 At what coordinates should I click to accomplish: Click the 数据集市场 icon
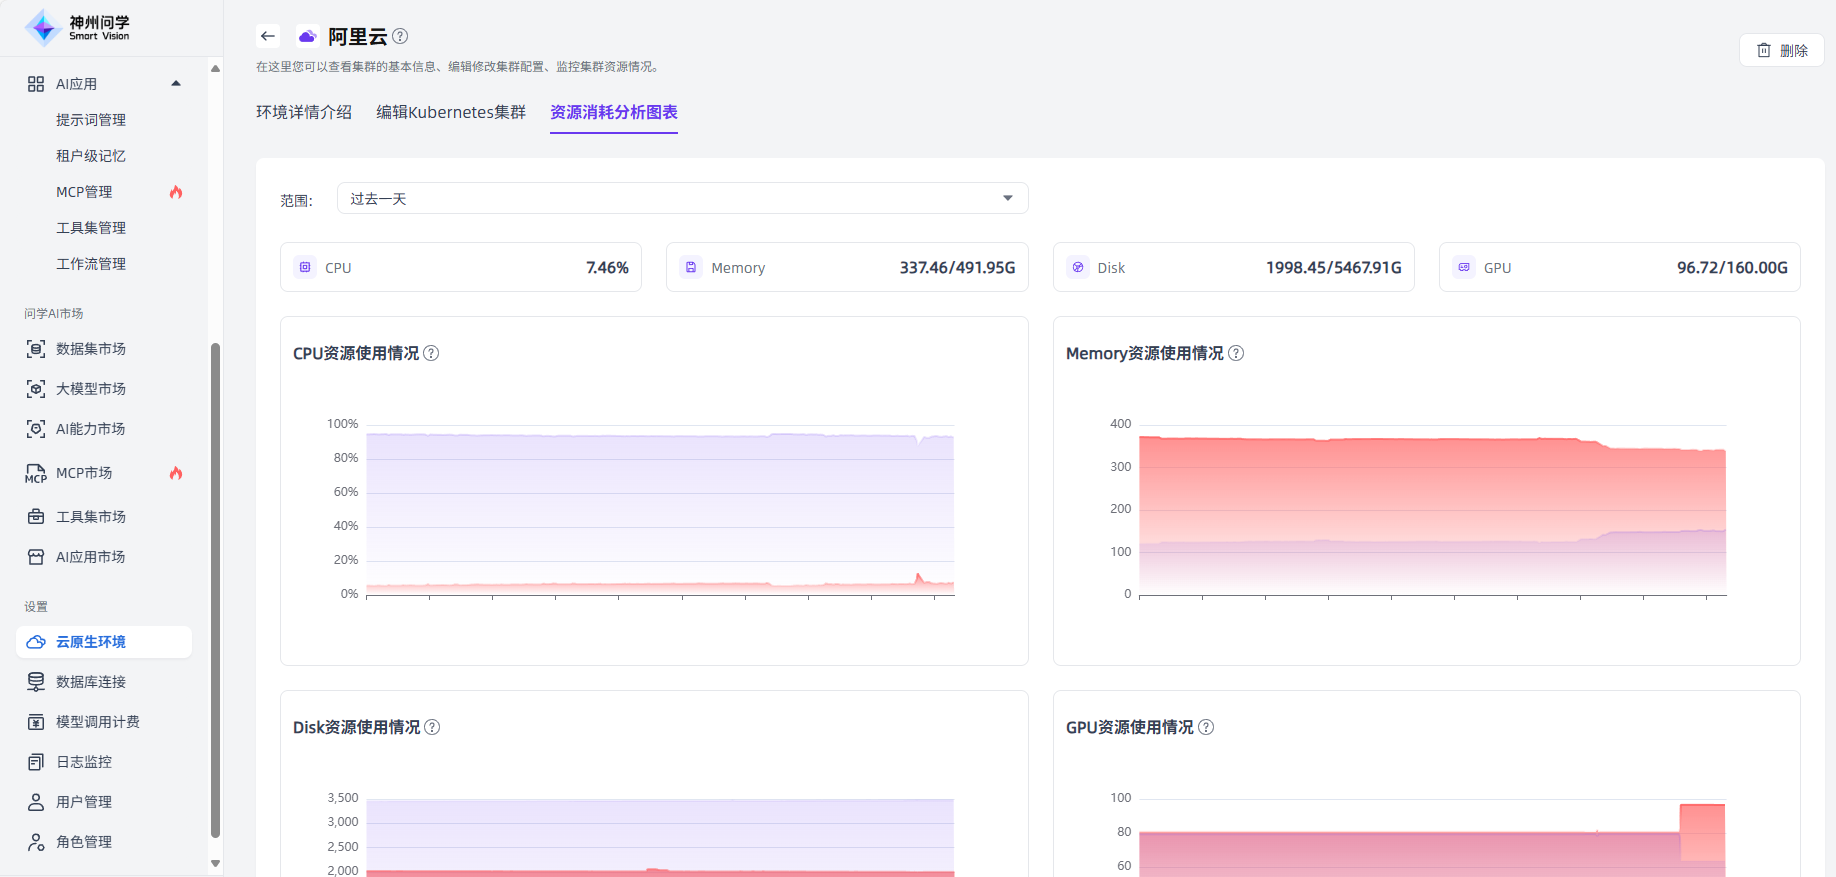[x=36, y=349]
